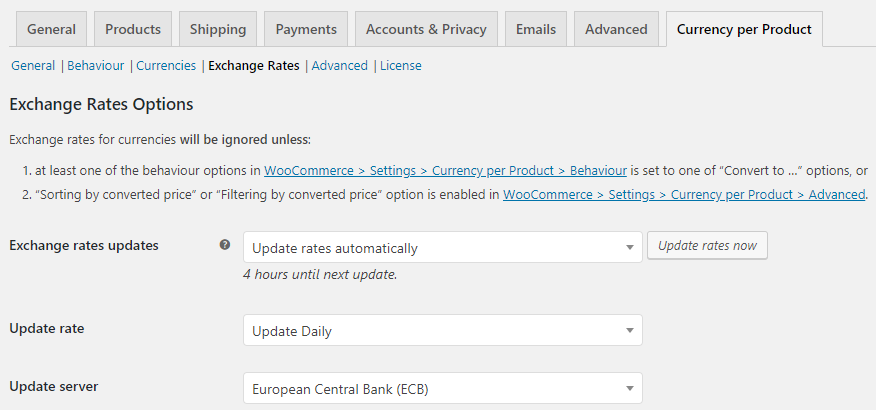Open the Advanced top-level tab
This screenshot has height=410, width=876.
(616, 29)
